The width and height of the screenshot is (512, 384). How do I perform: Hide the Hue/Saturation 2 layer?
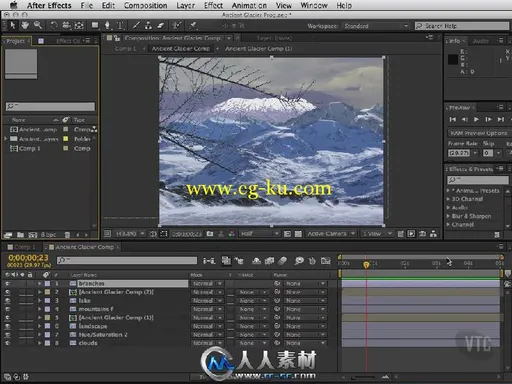click(x=7, y=335)
